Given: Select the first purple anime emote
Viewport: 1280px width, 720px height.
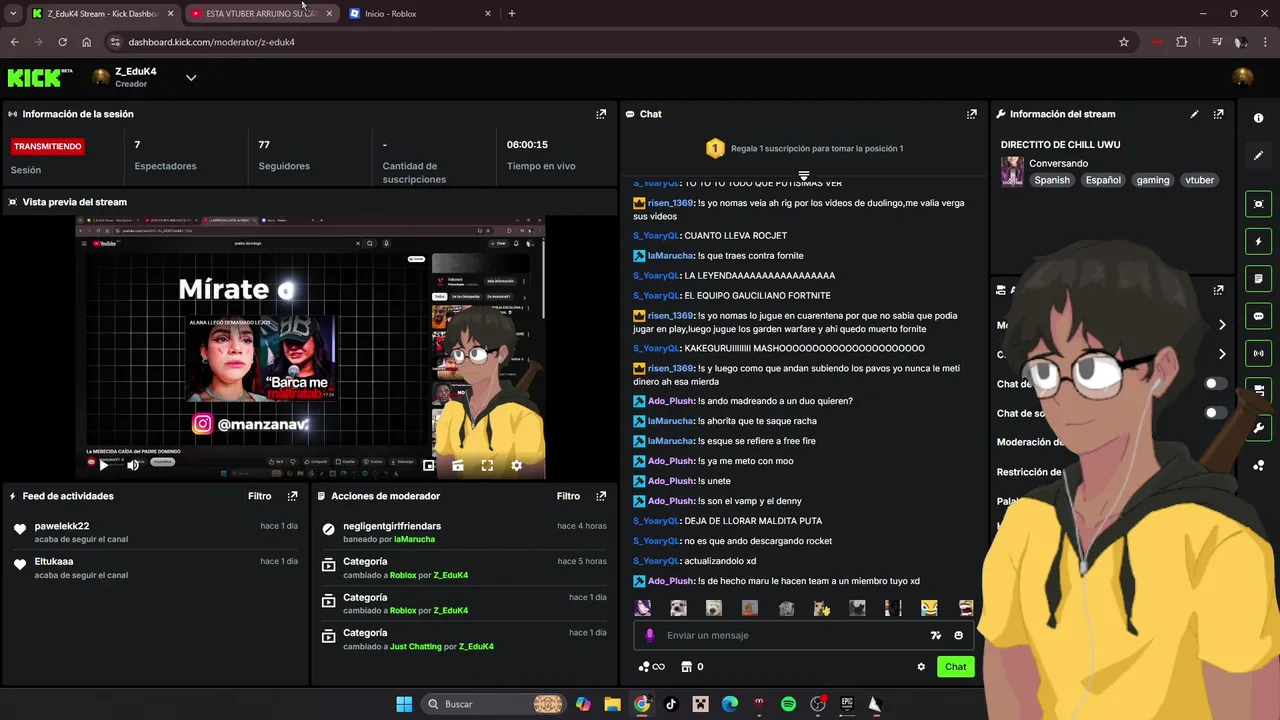Looking at the screenshot, I should [x=643, y=608].
